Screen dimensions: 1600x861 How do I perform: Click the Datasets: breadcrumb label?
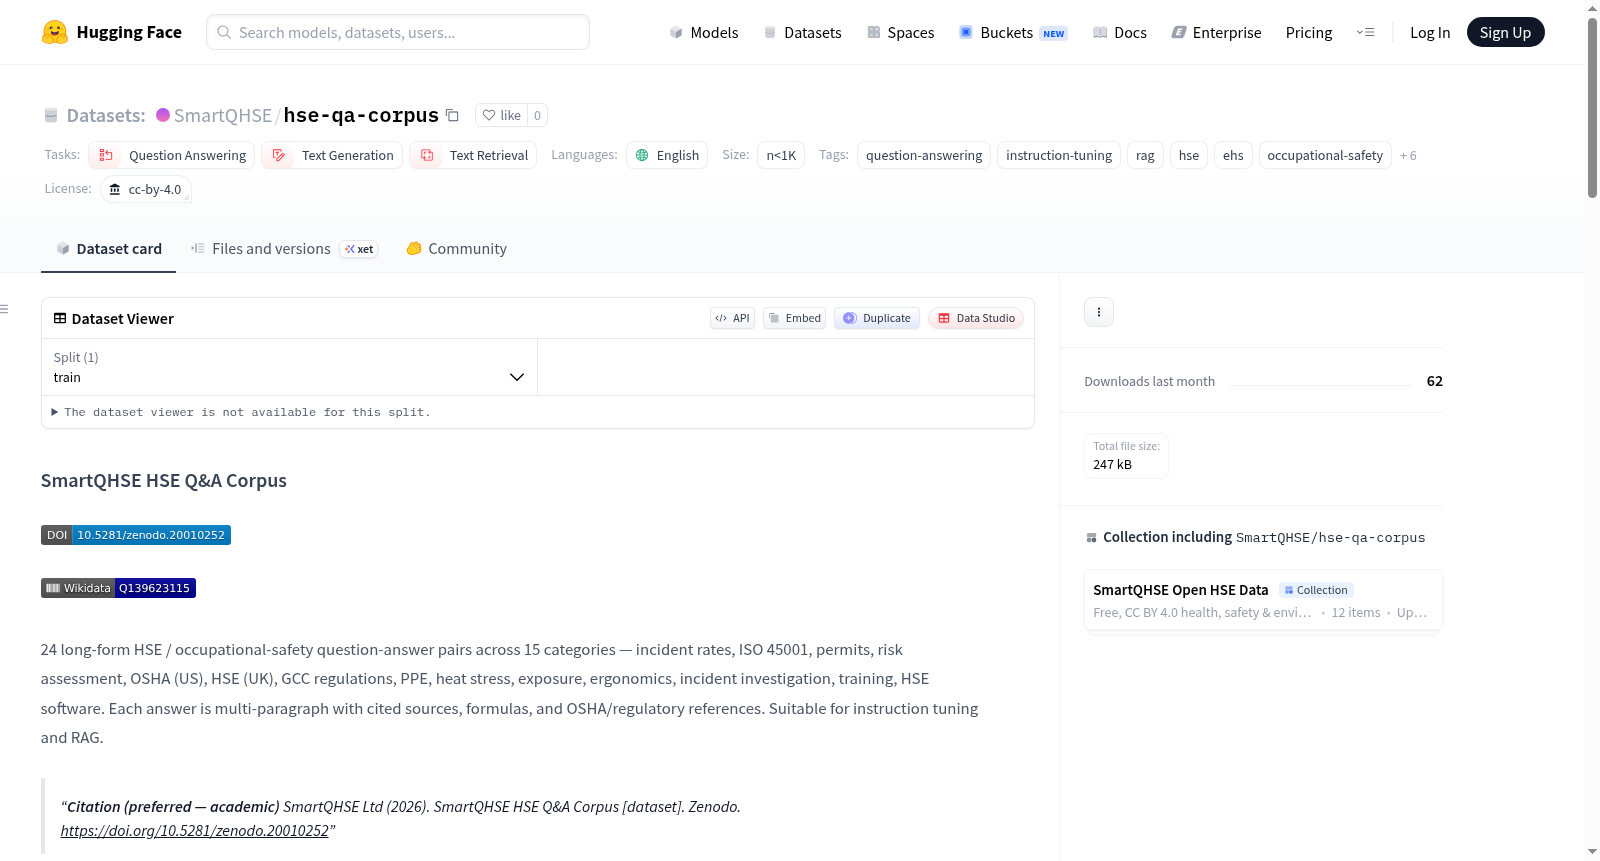pyautogui.click(x=106, y=115)
